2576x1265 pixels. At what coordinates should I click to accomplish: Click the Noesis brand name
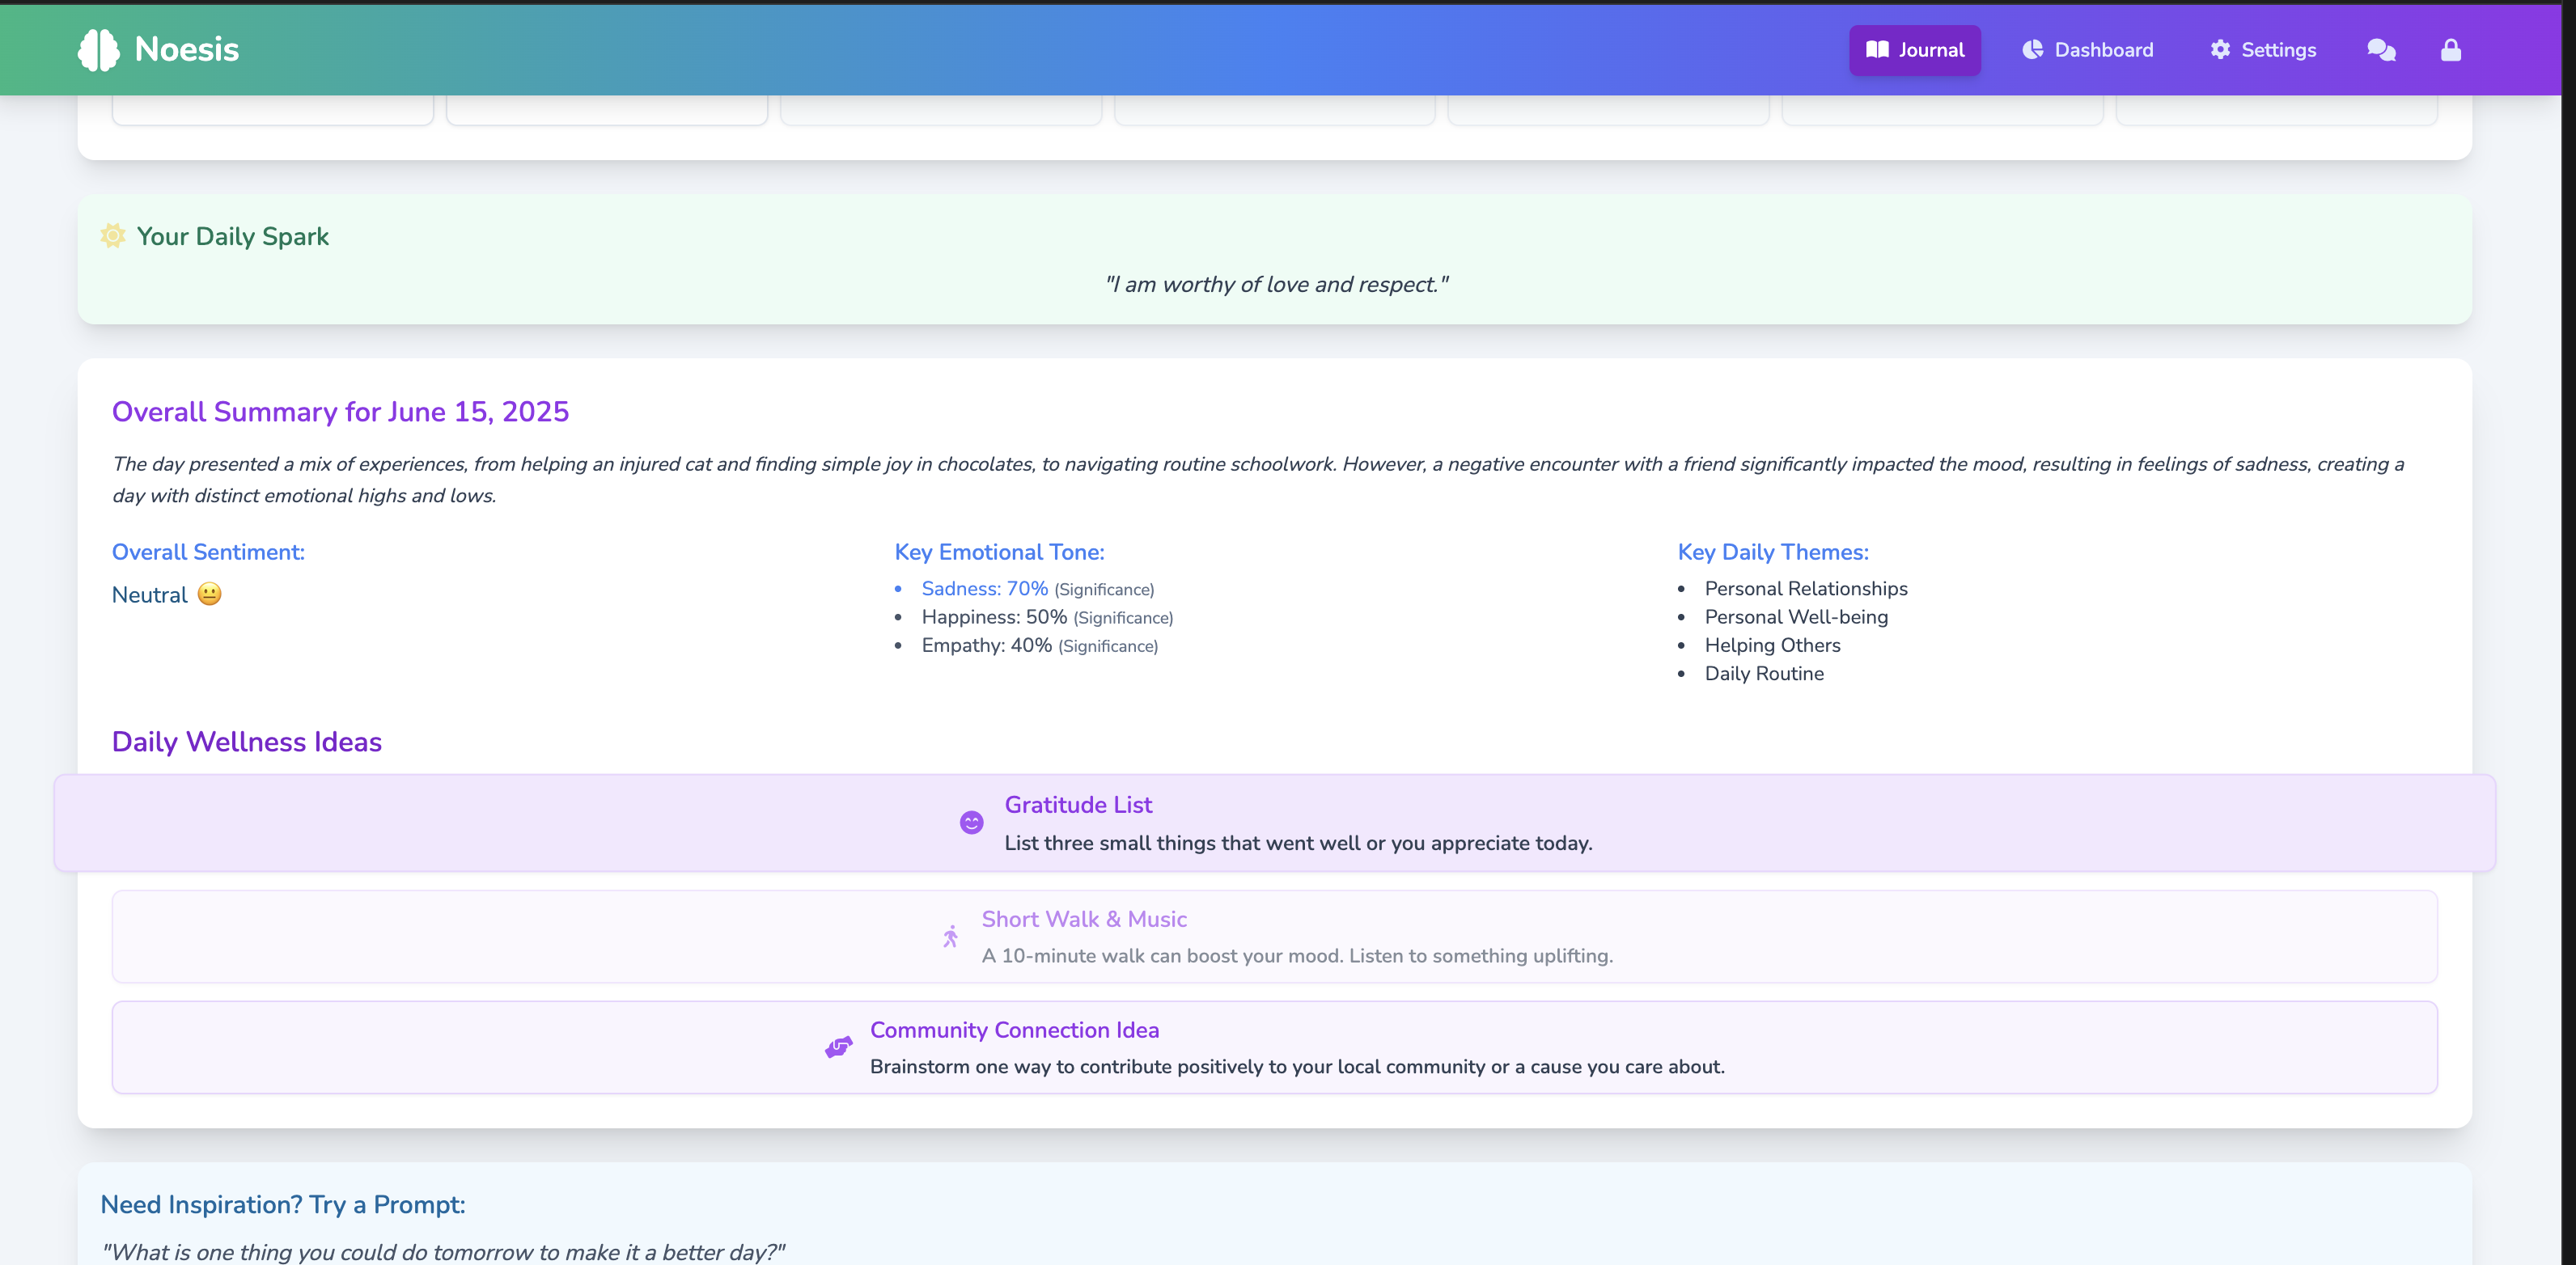186,49
